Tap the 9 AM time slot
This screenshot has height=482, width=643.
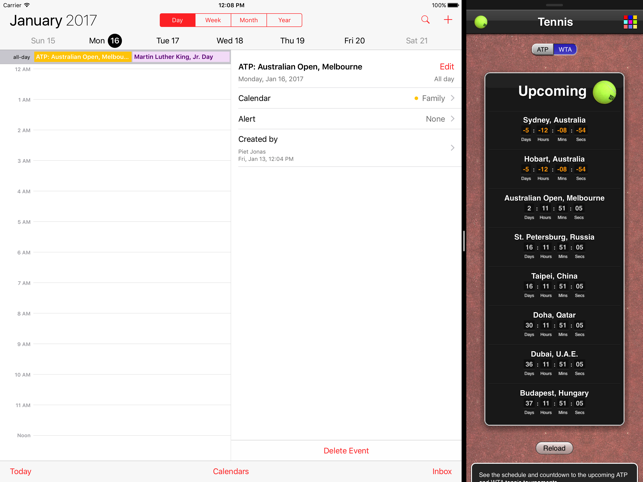point(131,359)
